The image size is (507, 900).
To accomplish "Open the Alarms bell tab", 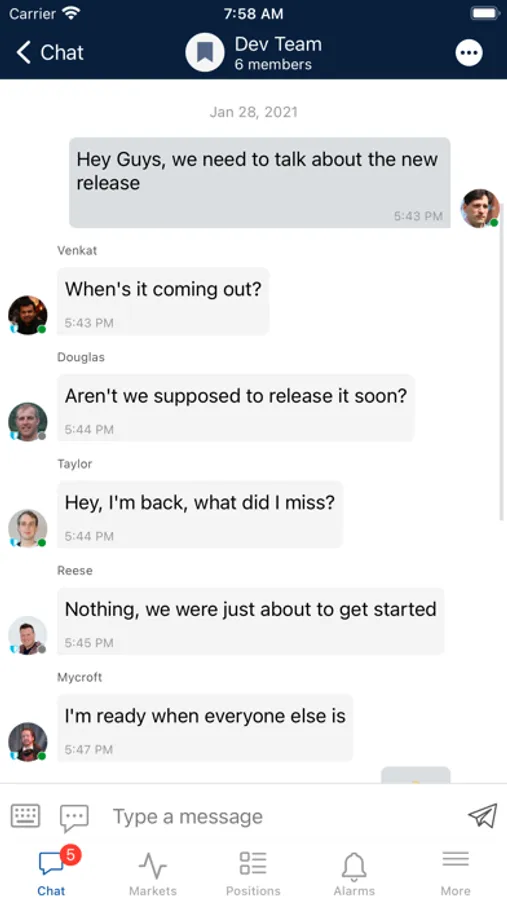I will [354, 874].
